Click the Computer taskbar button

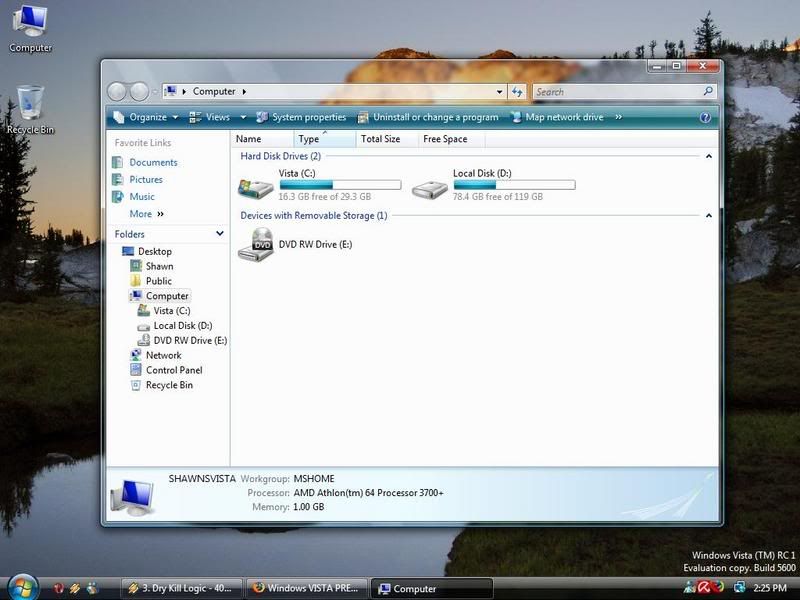tap(432, 589)
